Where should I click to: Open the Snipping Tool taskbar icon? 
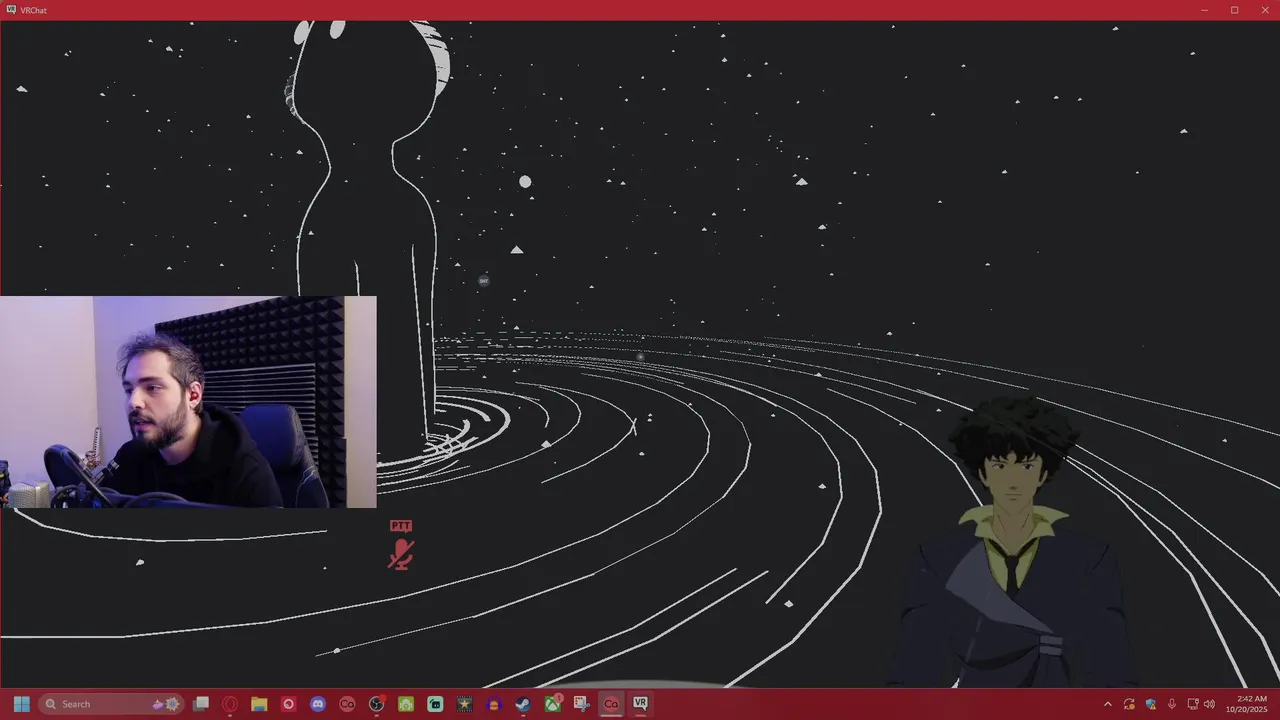point(582,704)
